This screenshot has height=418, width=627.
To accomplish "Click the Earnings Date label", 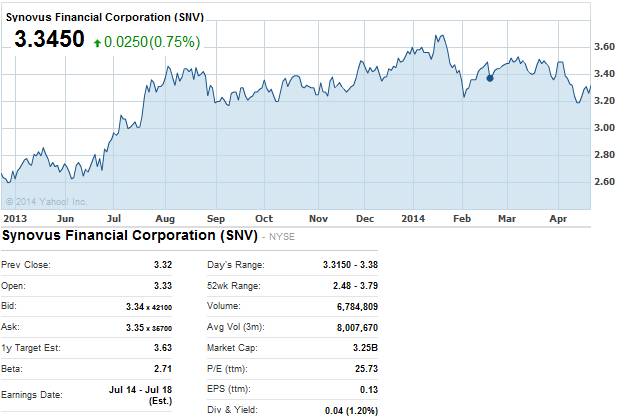I will [x=32, y=395].
